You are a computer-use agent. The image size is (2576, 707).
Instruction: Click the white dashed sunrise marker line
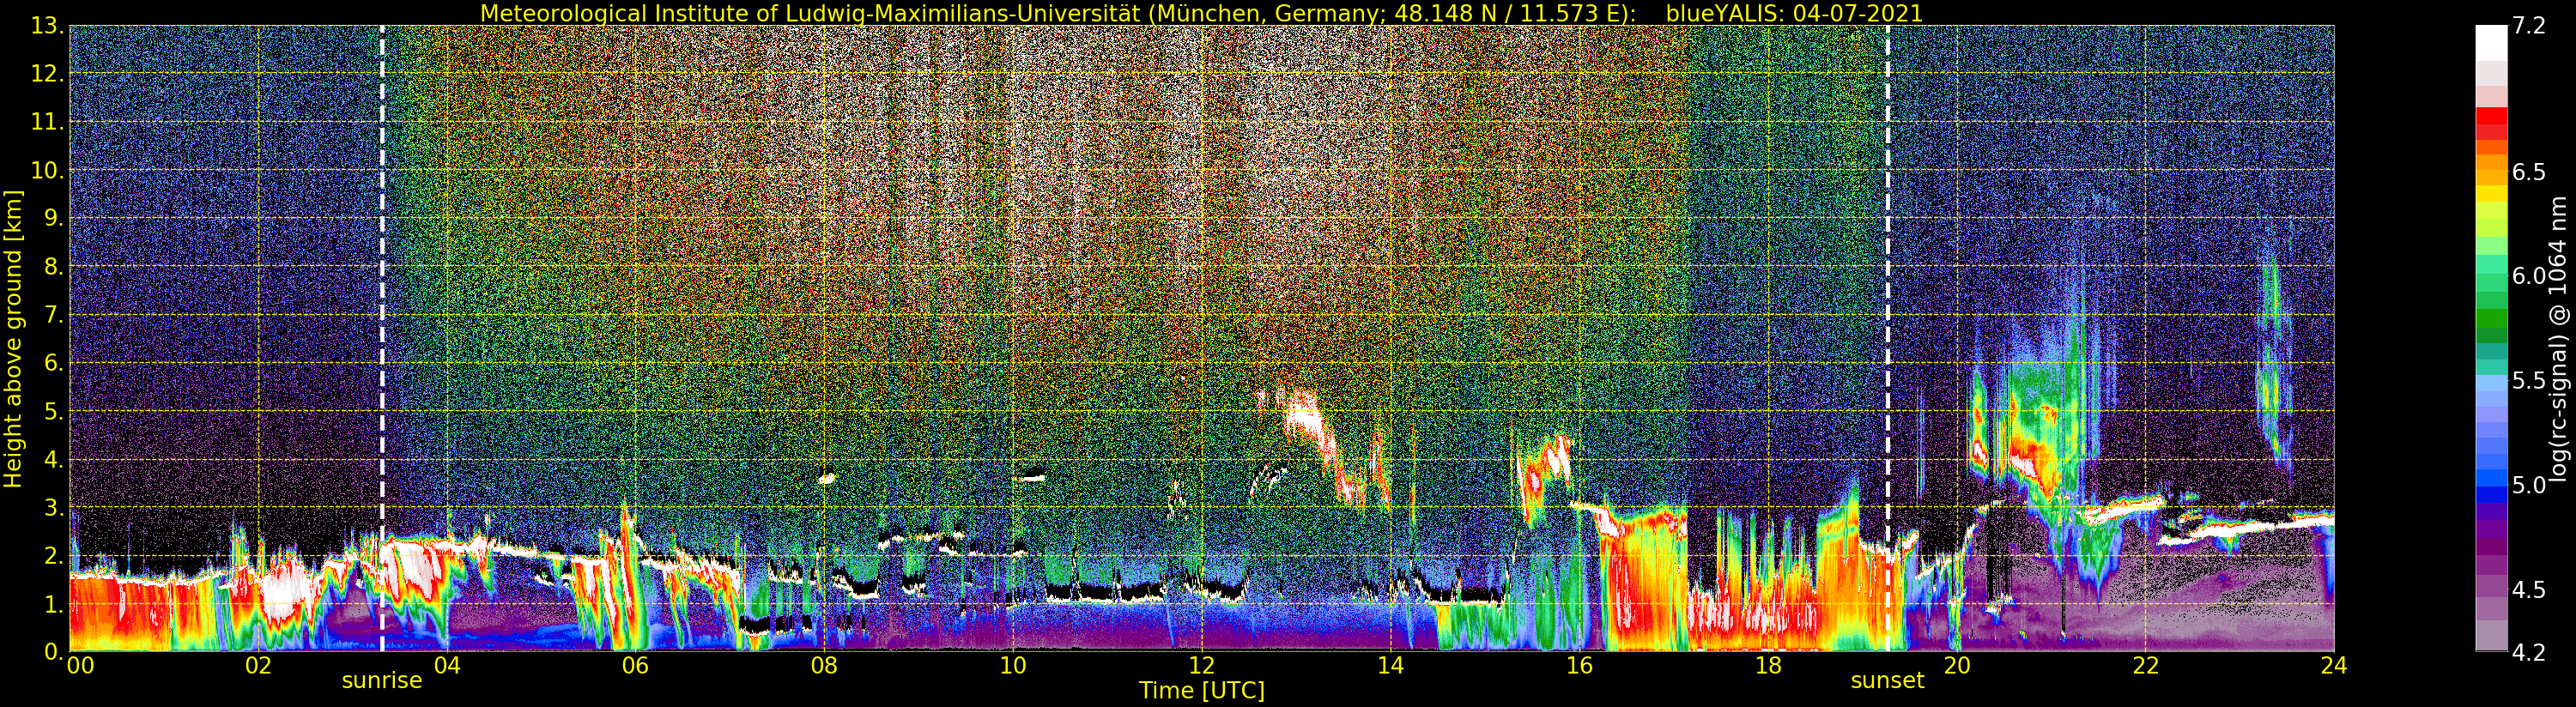(382, 339)
